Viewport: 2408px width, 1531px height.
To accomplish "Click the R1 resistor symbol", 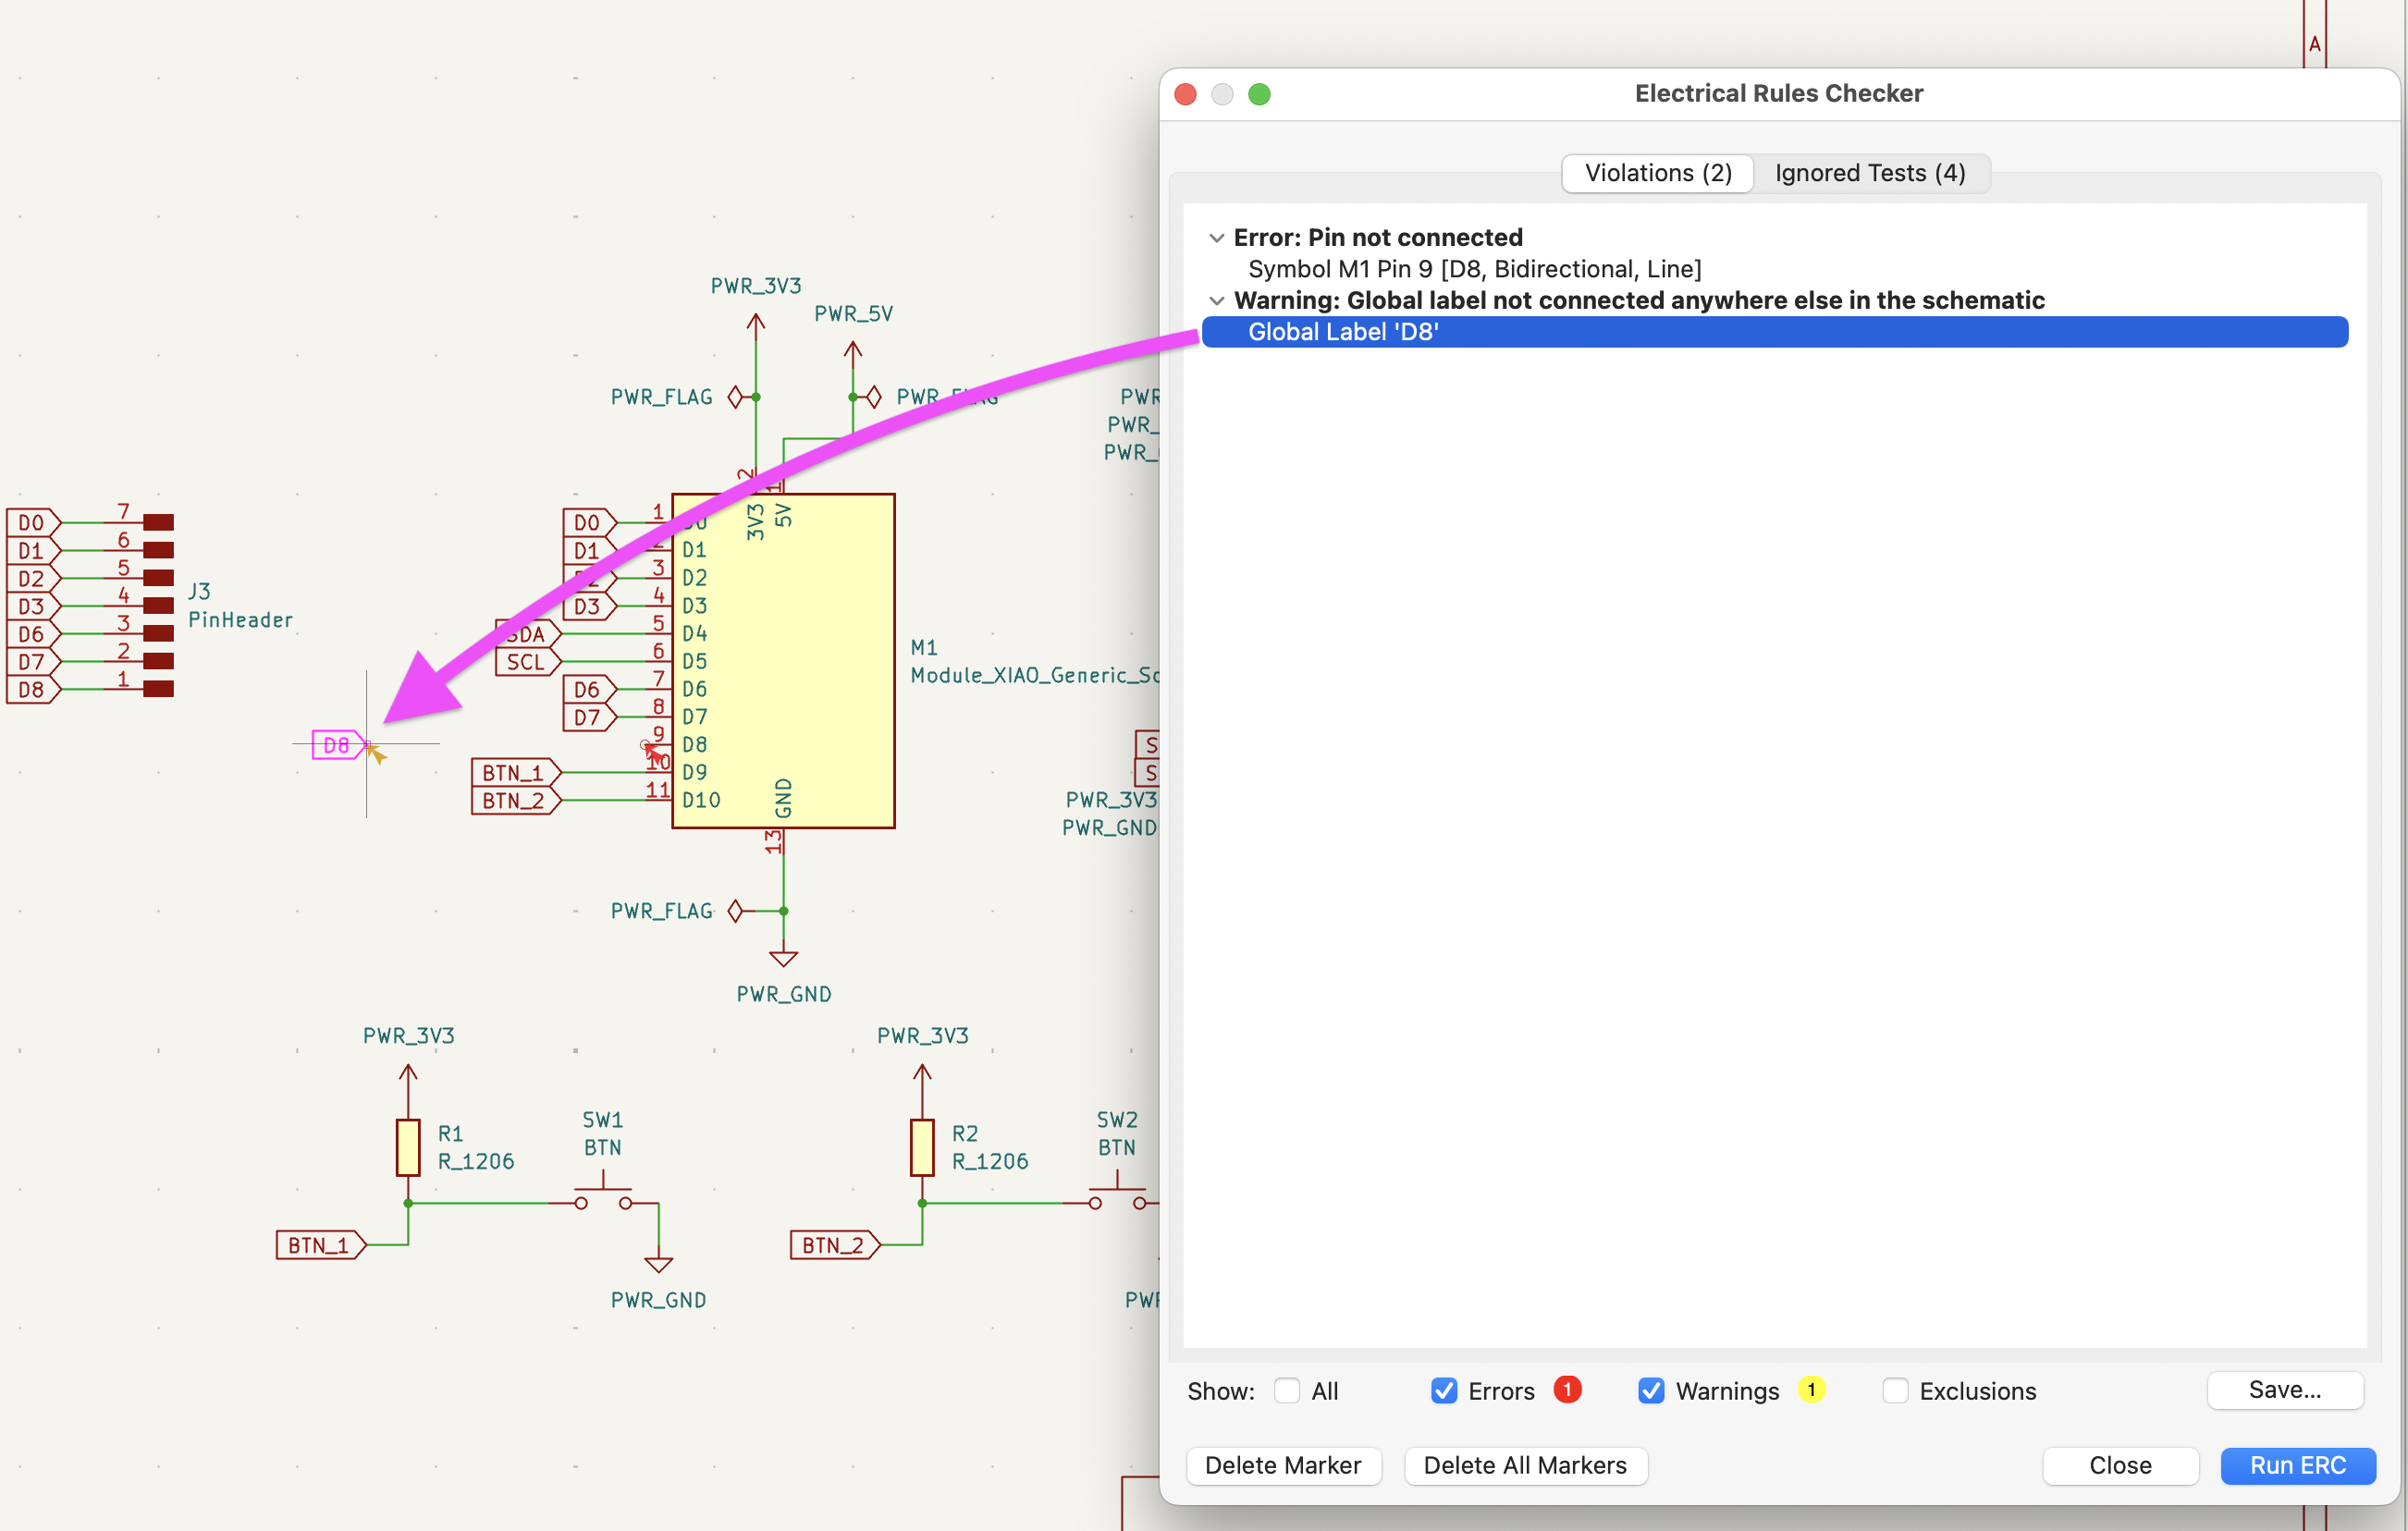I will (x=408, y=1147).
